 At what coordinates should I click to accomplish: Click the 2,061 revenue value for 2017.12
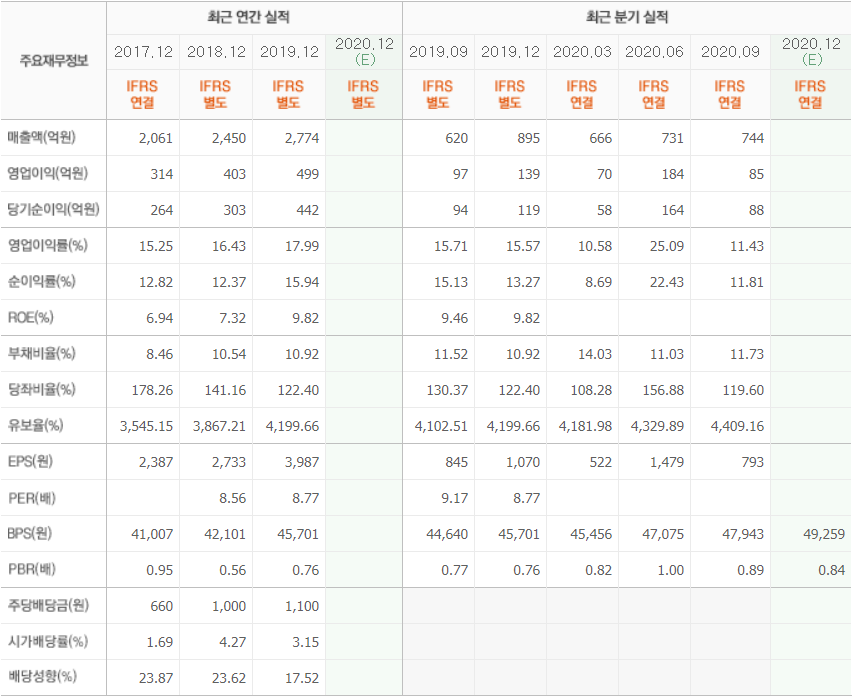click(x=156, y=138)
